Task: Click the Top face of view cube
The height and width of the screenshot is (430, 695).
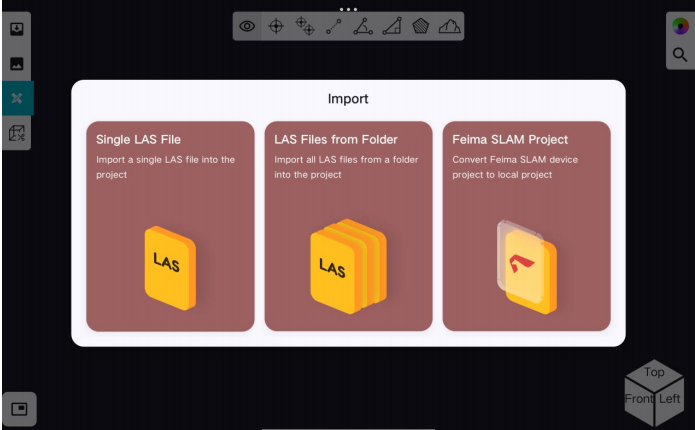Action: coord(654,372)
